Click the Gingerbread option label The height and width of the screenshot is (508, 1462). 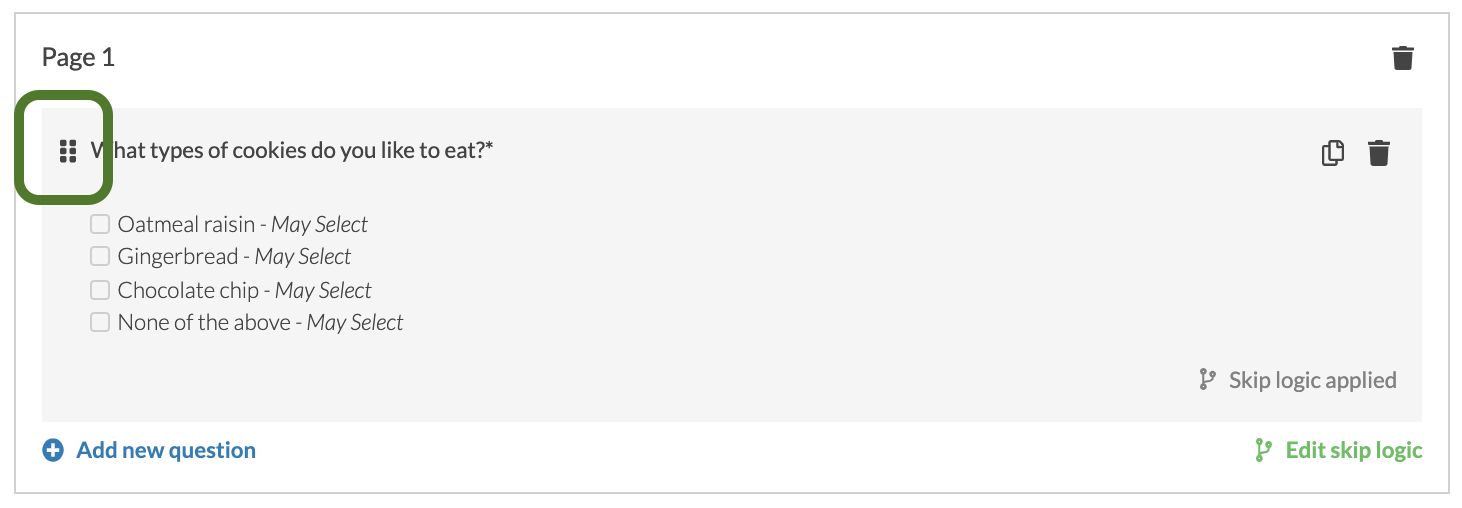pos(178,257)
